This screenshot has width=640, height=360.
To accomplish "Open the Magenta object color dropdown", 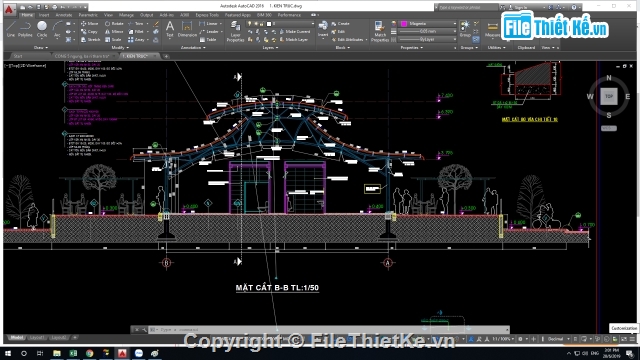I will [428, 24].
